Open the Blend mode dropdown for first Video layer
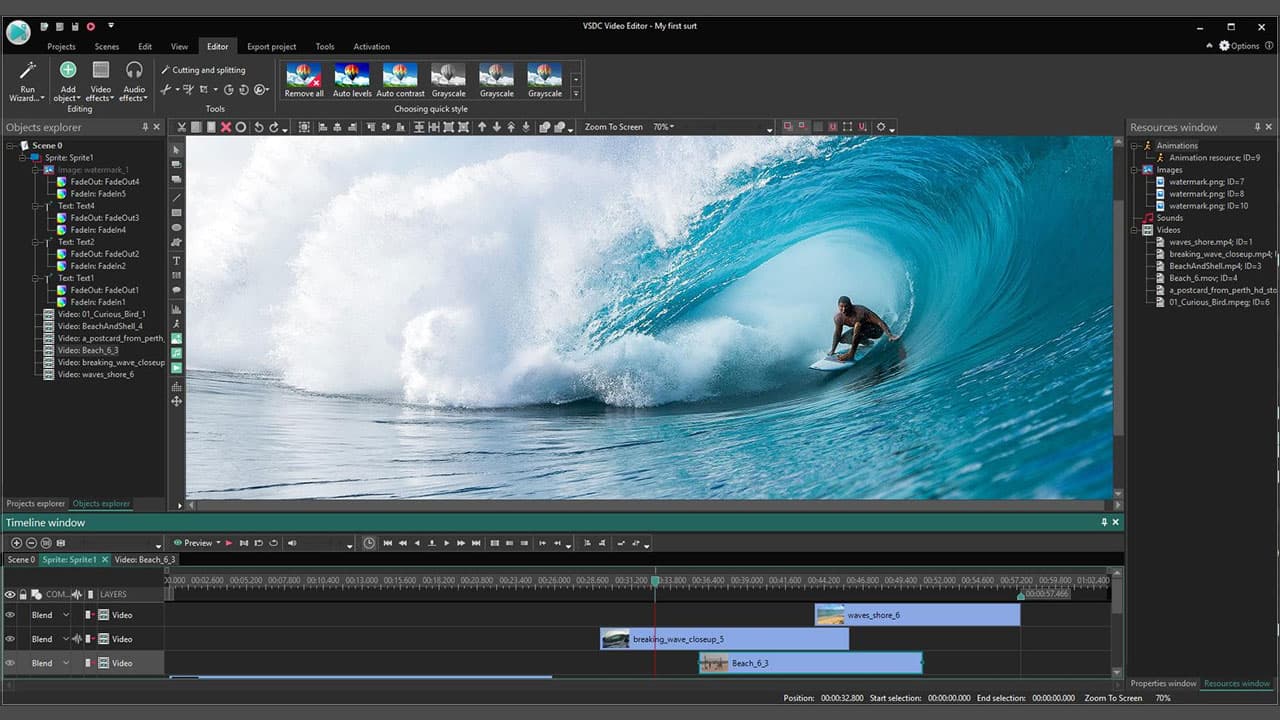The width and height of the screenshot is (1280, 720). point(66,615)
